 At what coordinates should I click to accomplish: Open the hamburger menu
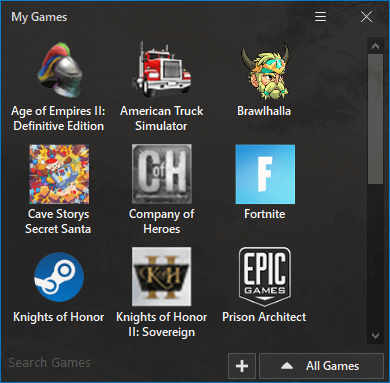coord(320,17)
